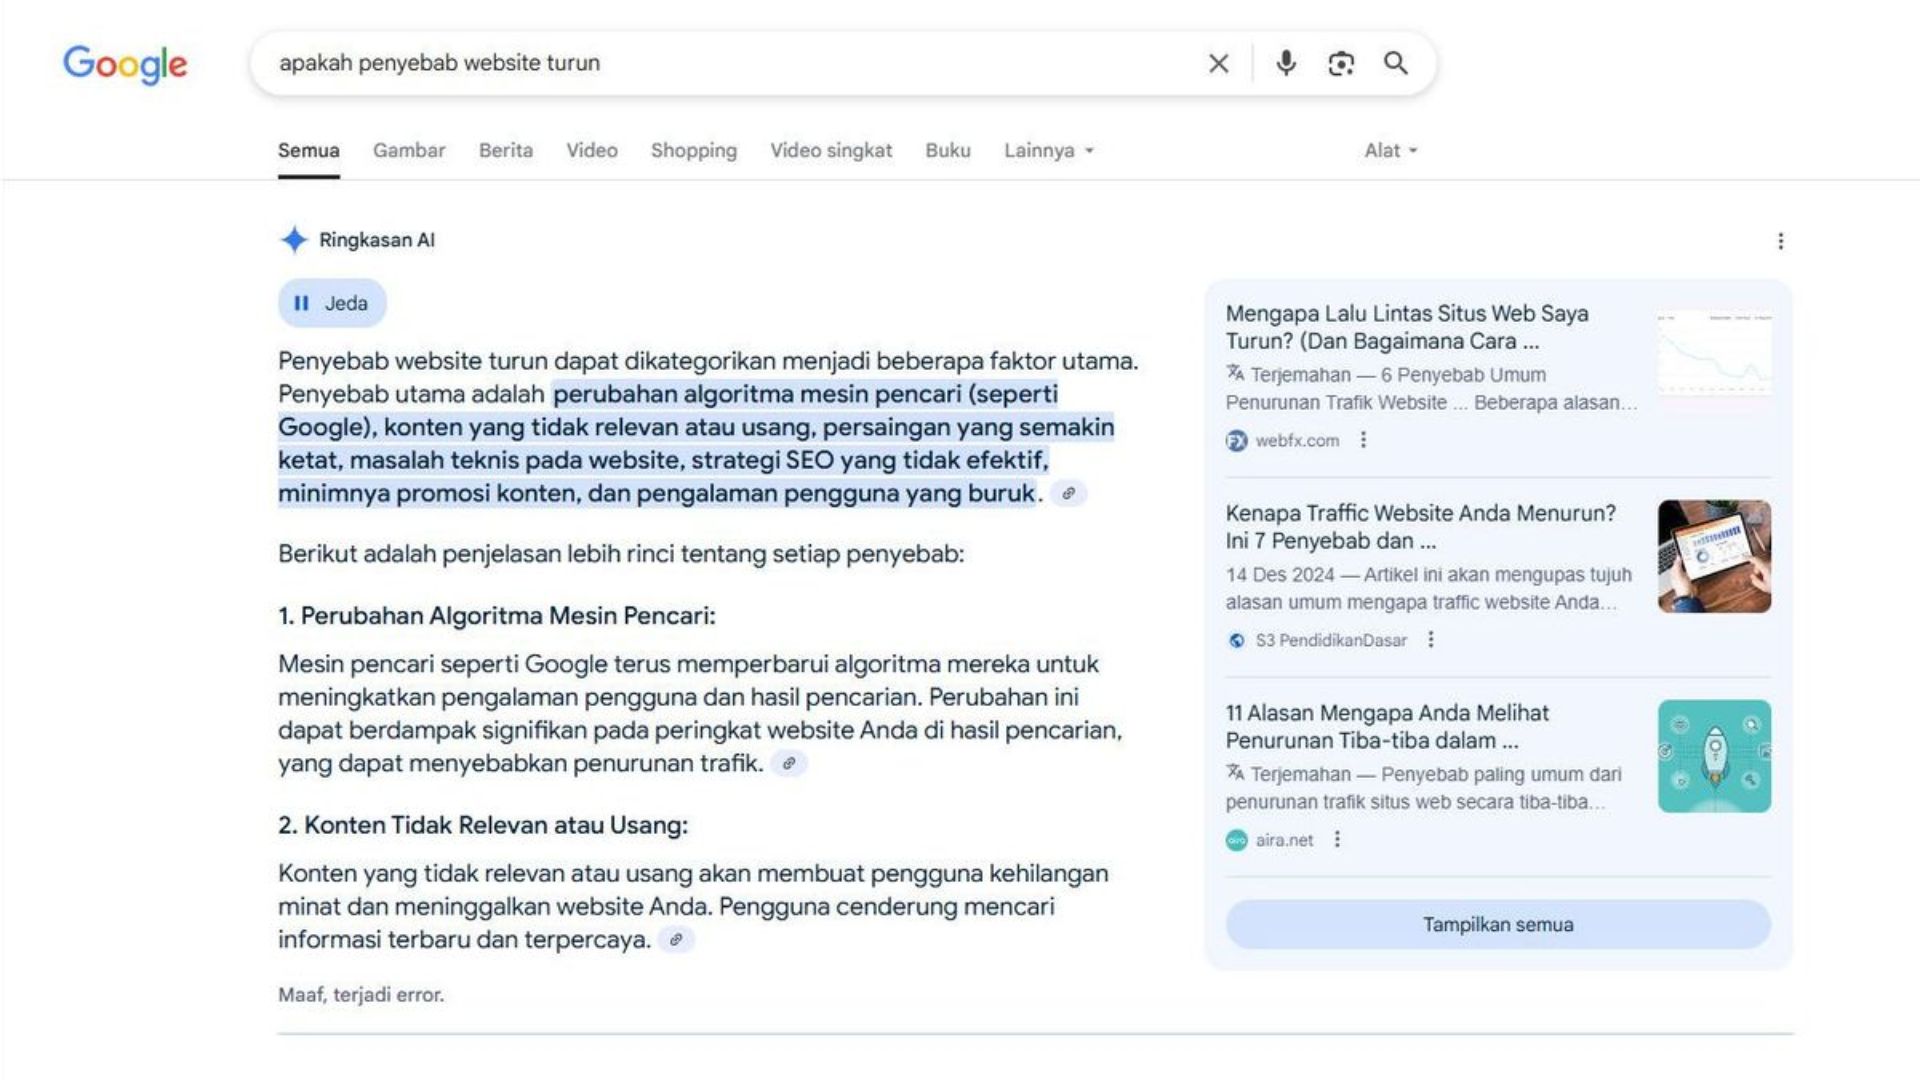The width and height of the screenshot is (1920, 1080).
Task: Open the webfx.com favicon link
Action: pyautogui.click(x=1235, y=440)
